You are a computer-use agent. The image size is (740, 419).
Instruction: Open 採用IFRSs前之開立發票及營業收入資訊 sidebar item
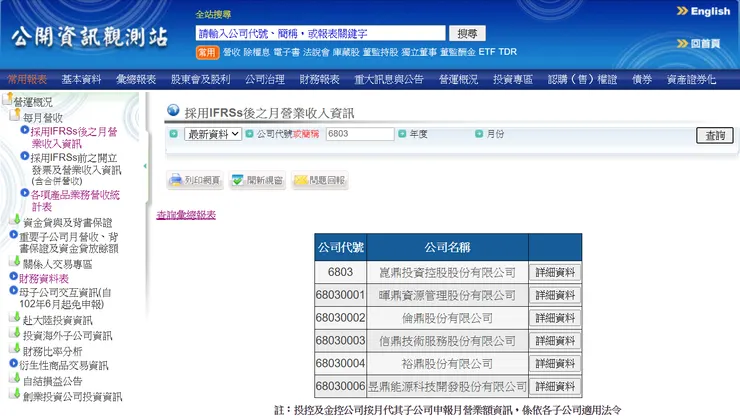click(x=76, y=169)
